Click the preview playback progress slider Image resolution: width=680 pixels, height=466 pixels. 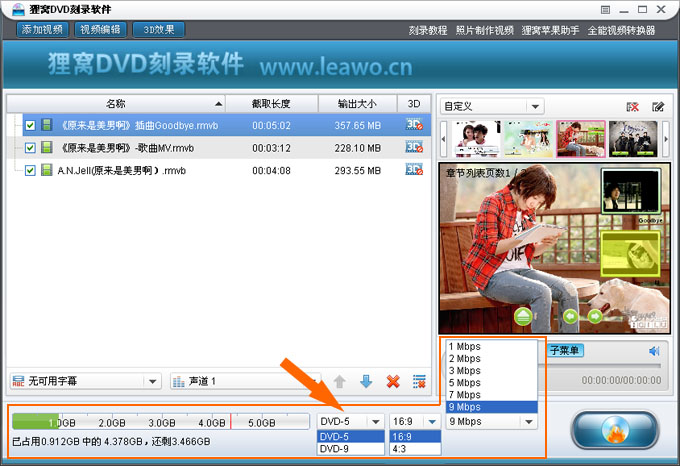[600, 366]
